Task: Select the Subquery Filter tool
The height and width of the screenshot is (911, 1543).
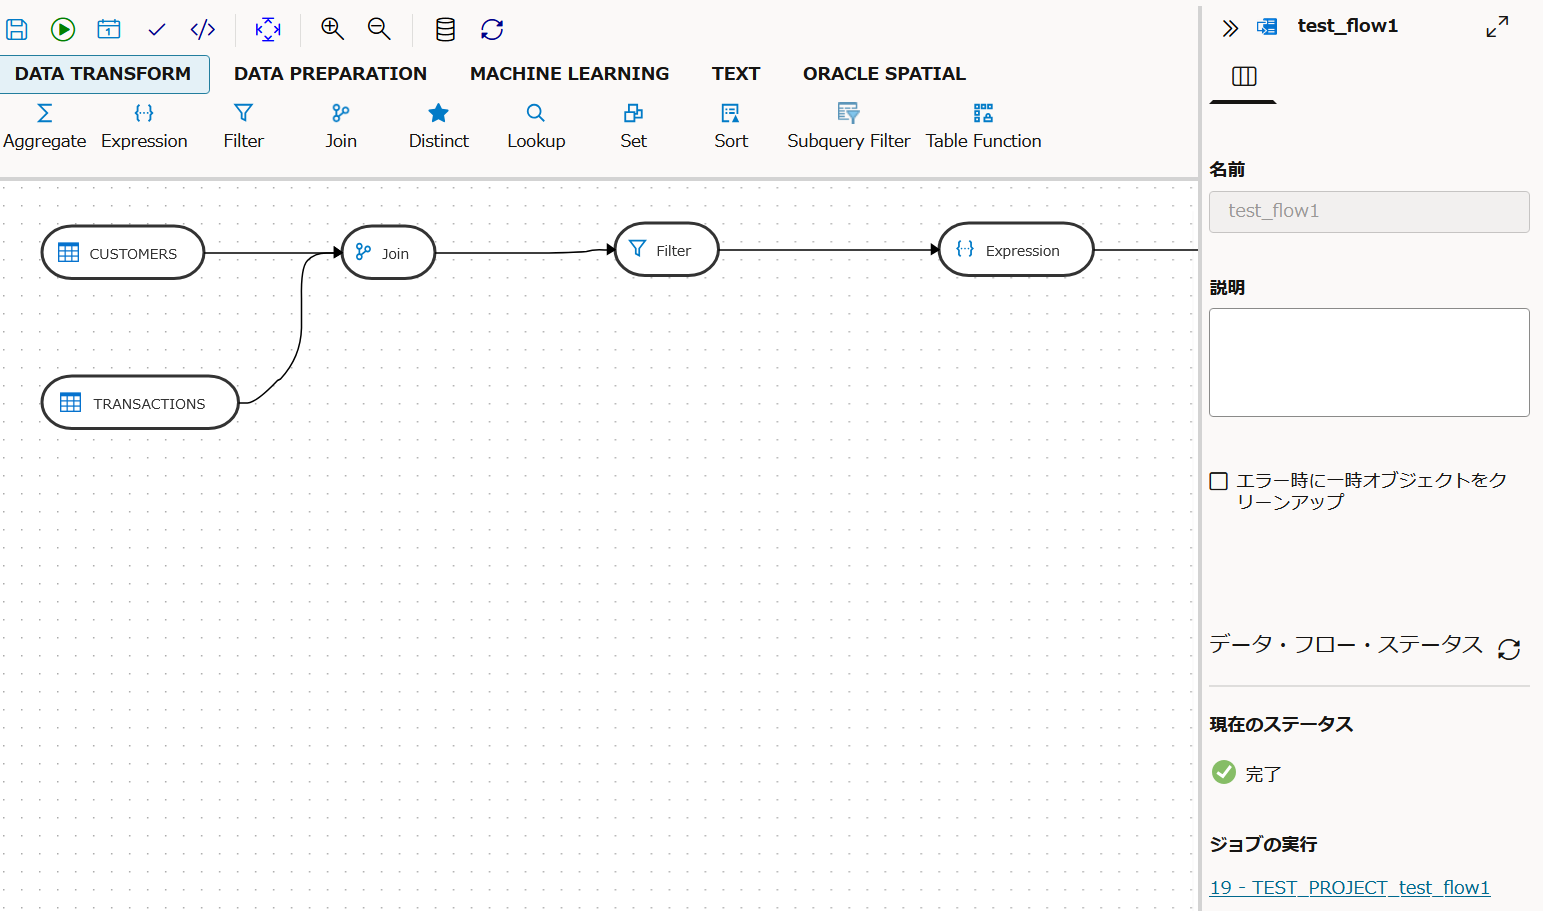Action: (x=848, y=127)
